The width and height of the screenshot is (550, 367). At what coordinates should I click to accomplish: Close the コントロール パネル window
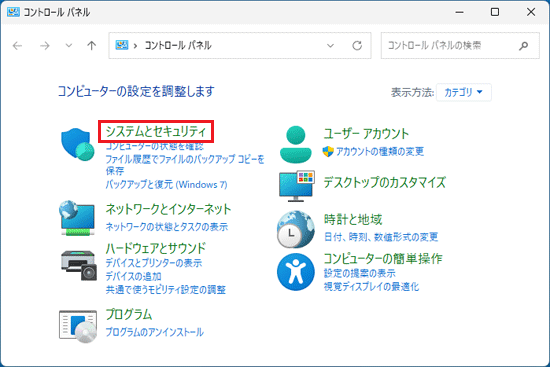531,12
